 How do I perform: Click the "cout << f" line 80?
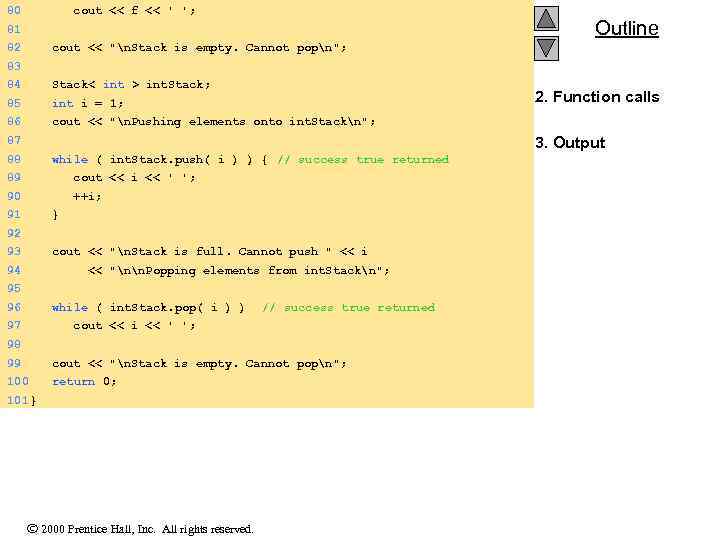coord(134,11)
